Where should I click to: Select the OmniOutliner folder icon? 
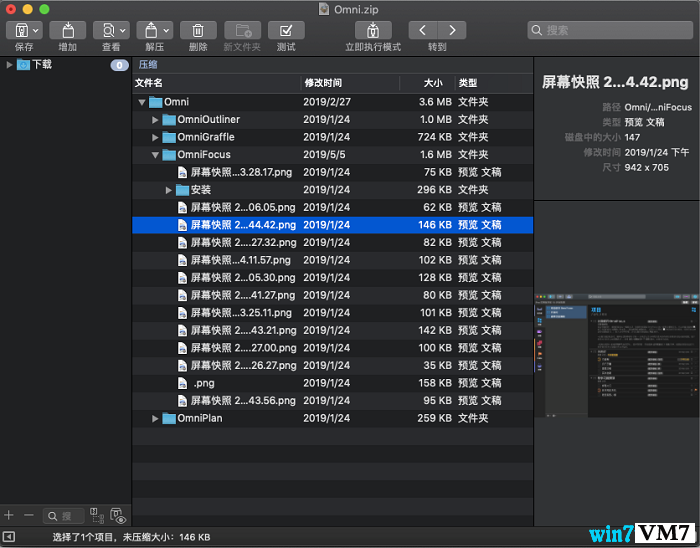(x=169, y=120)
